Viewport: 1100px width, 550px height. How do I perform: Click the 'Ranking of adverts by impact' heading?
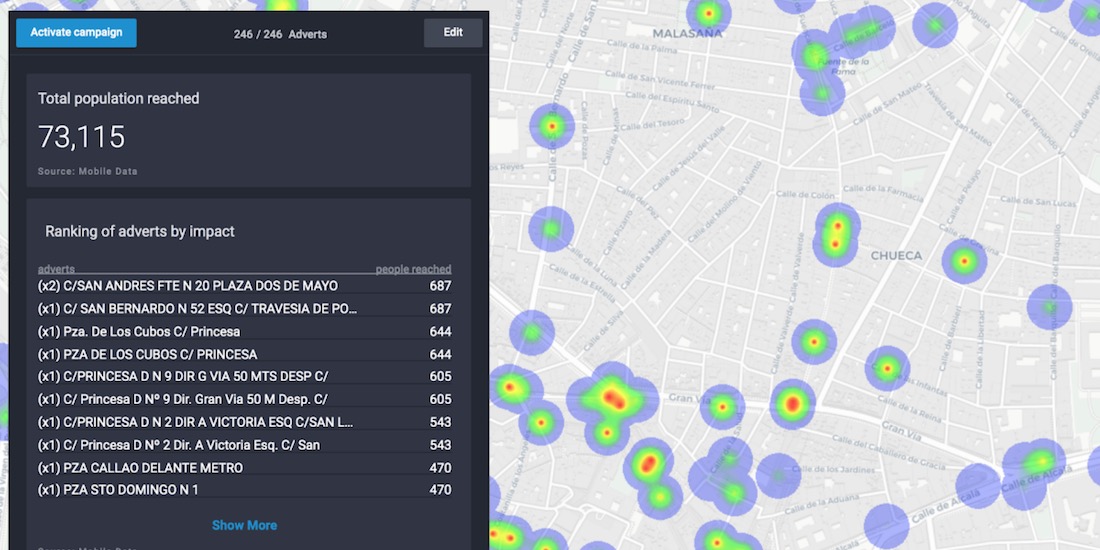[140, 231]
